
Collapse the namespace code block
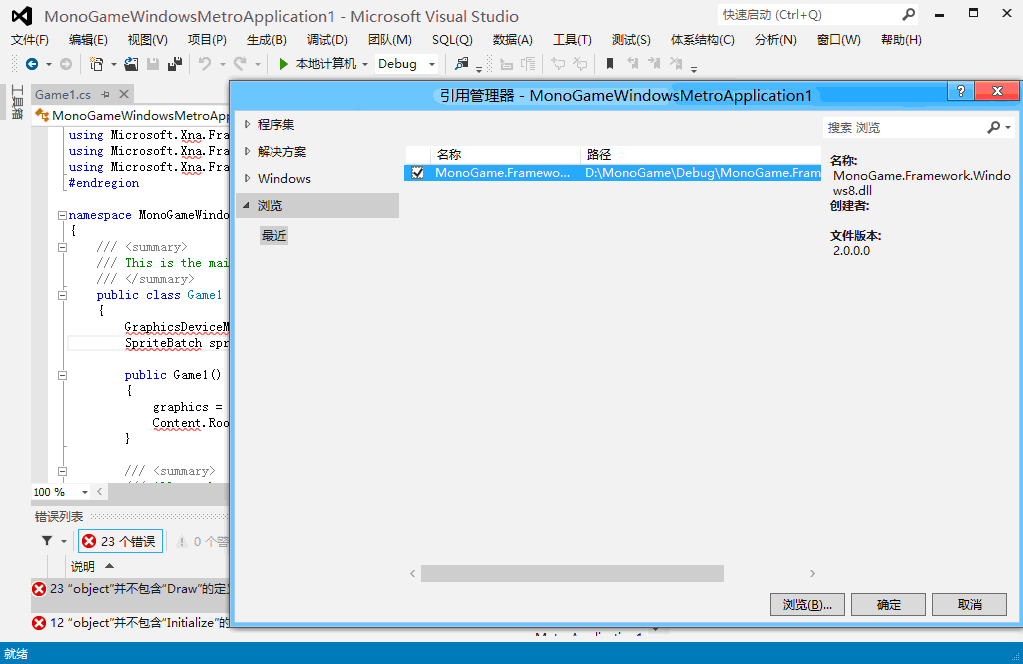click(62, 215)
